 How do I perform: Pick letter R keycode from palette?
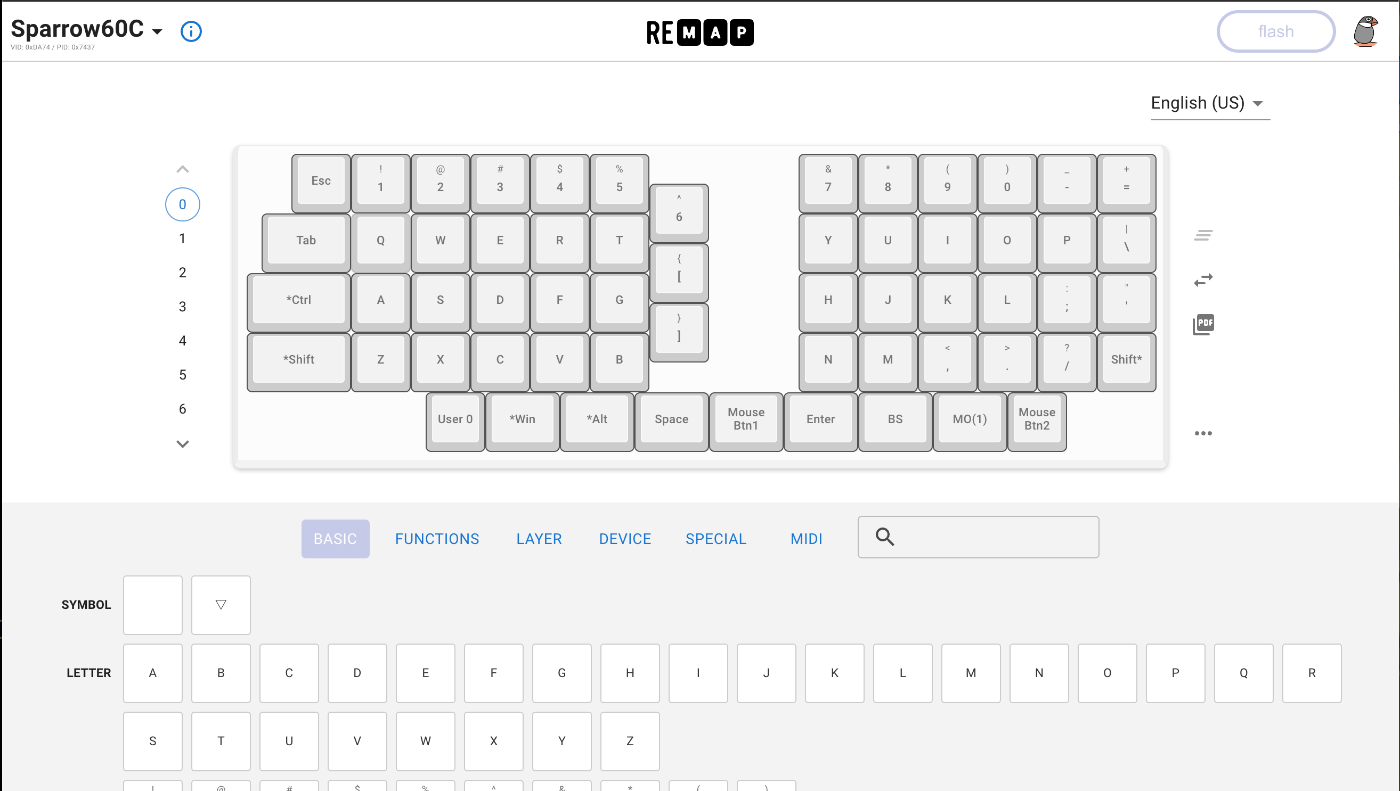[x=1312, y=673]
